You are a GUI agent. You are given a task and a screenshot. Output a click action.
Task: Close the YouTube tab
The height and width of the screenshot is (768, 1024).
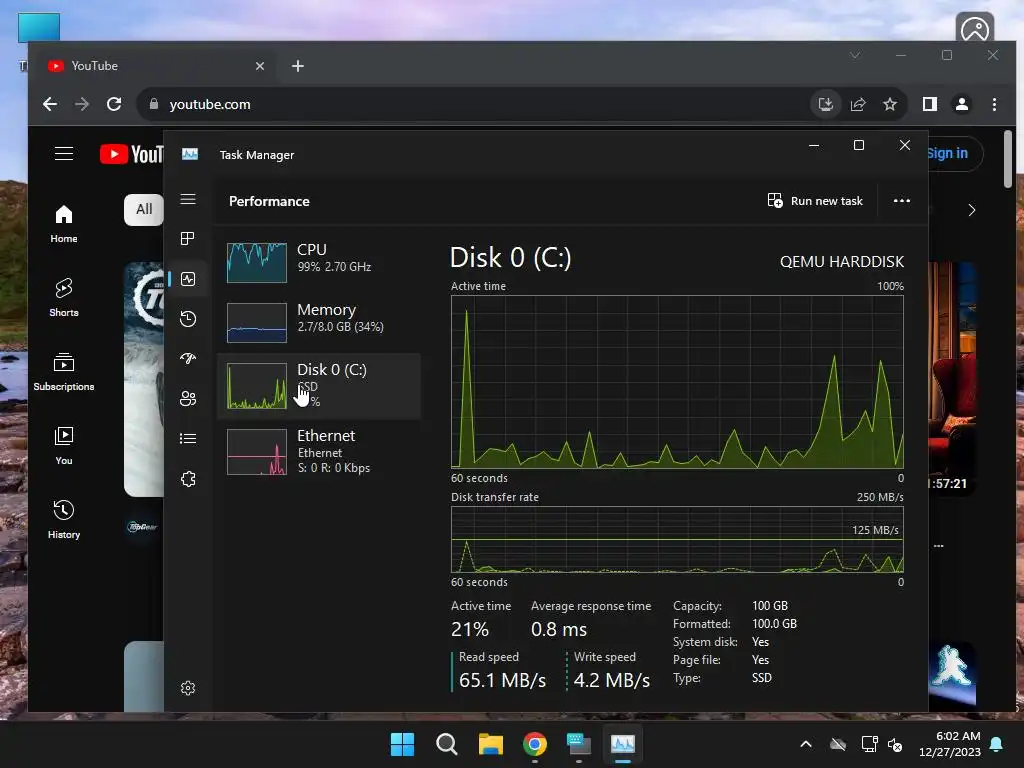tap(260, 66)
